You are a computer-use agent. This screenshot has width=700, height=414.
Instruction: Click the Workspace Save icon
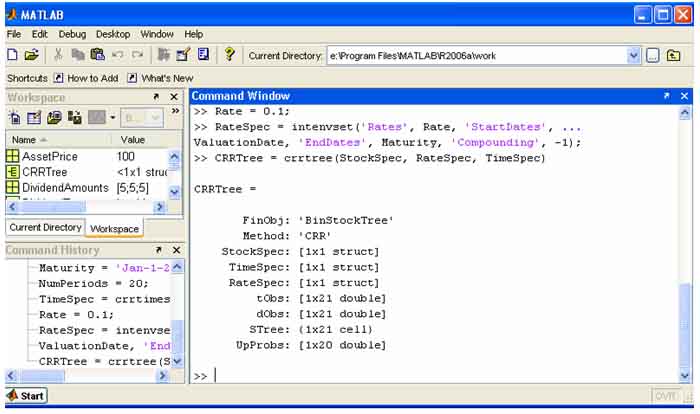[x=74, y=118]
